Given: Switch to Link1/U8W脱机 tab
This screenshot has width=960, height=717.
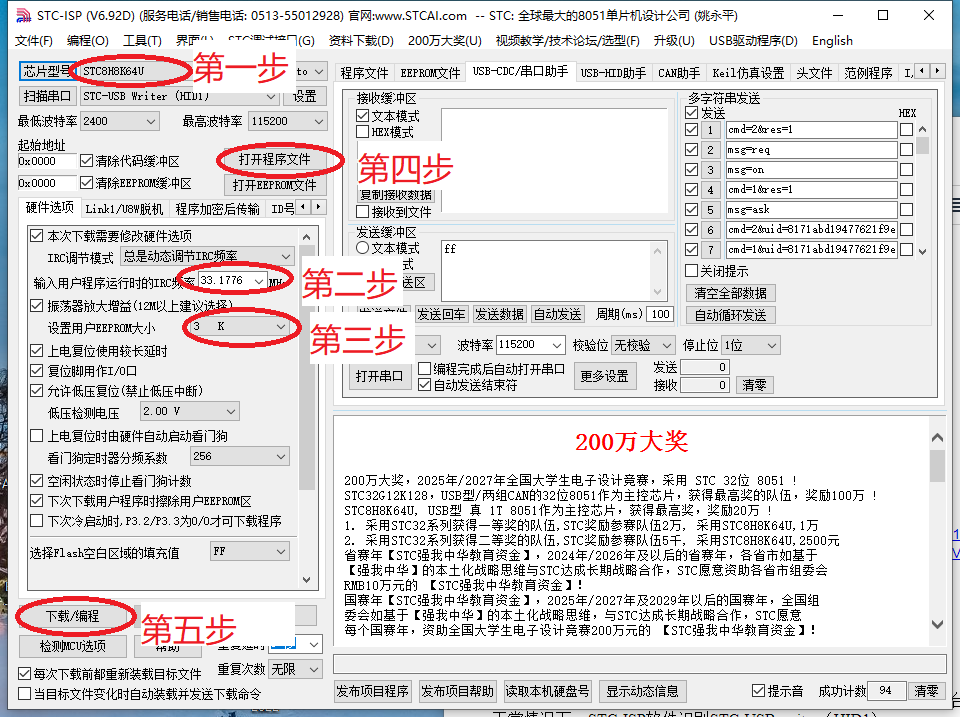Looking at the screenshot, I should (124, 209).
